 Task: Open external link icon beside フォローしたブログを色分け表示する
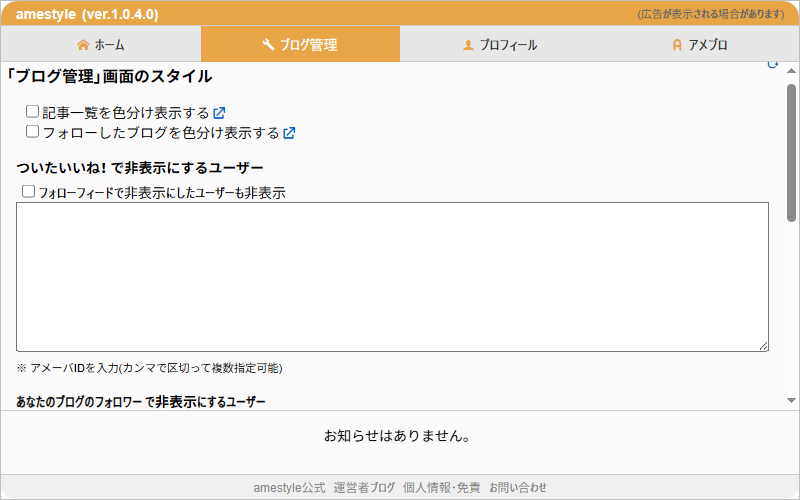[x=289, y=132]
